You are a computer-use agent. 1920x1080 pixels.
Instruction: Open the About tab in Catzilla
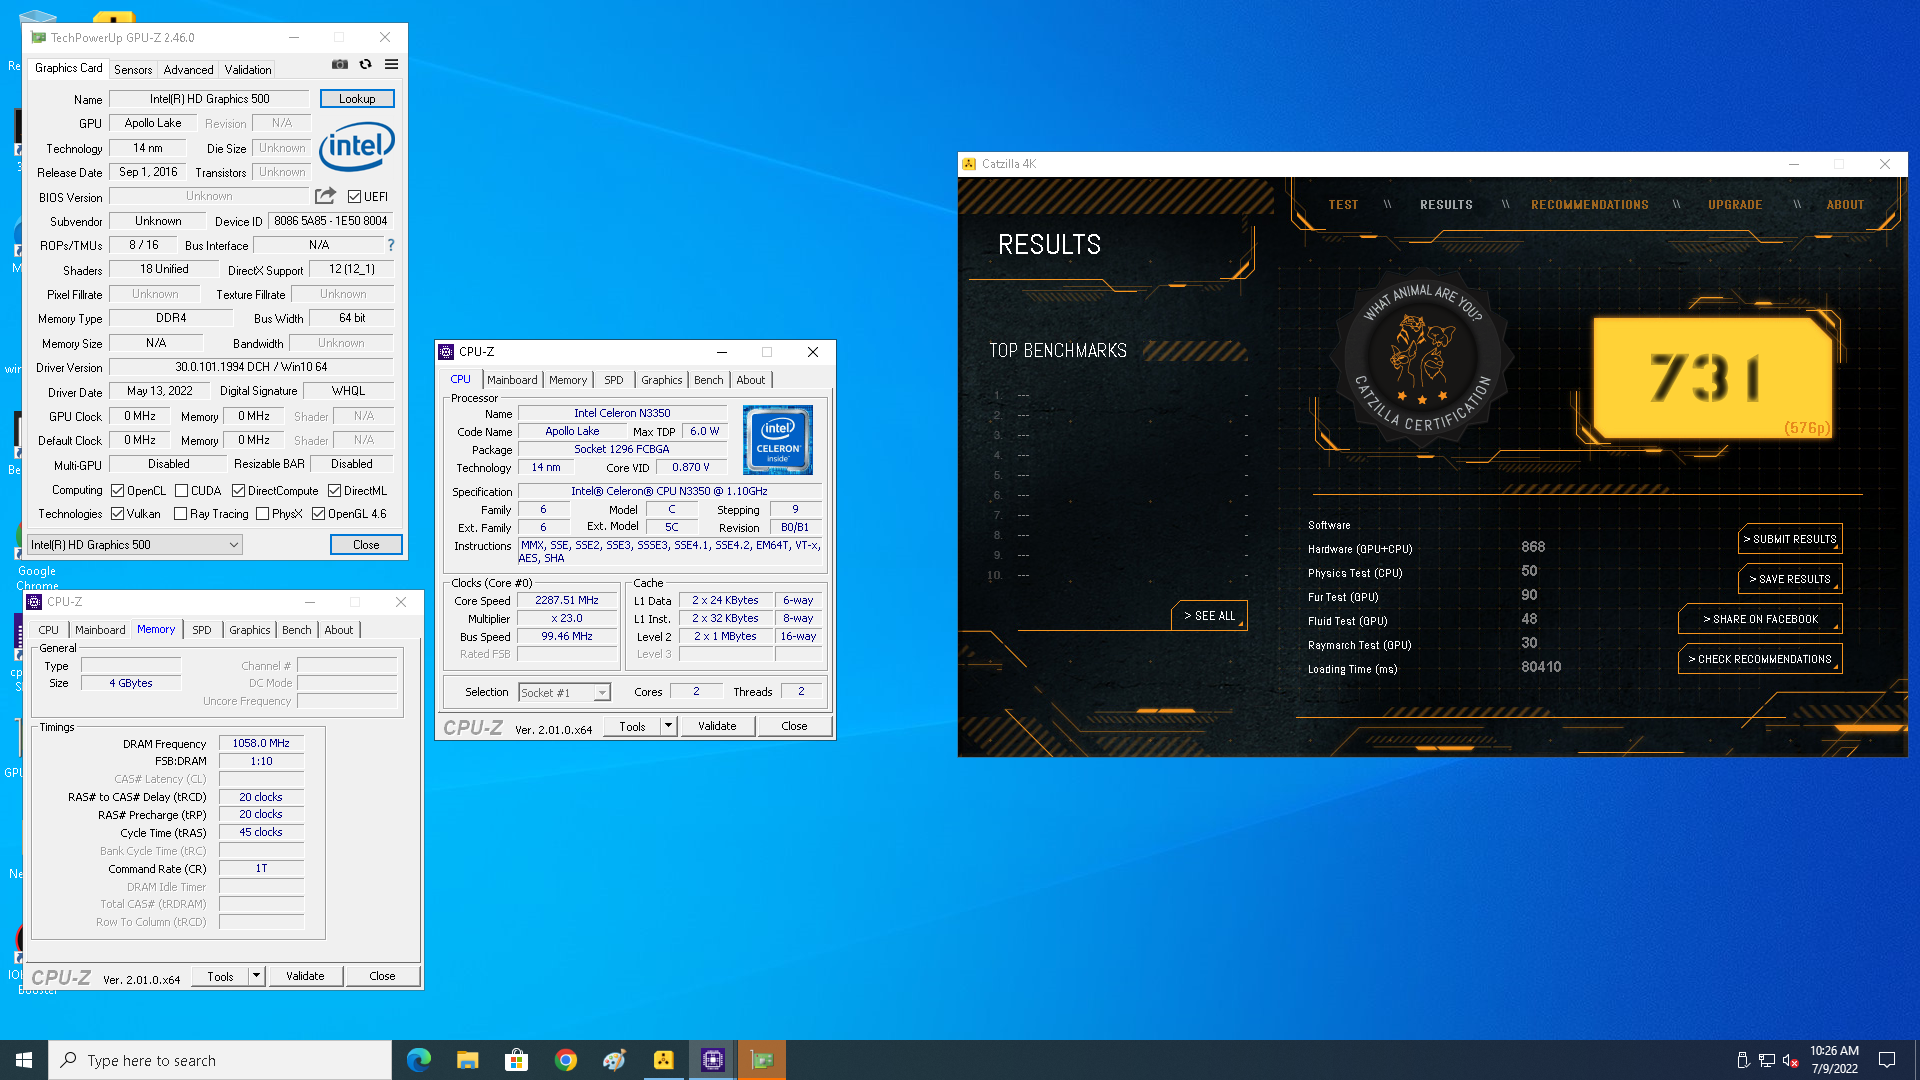(1845, 205)
